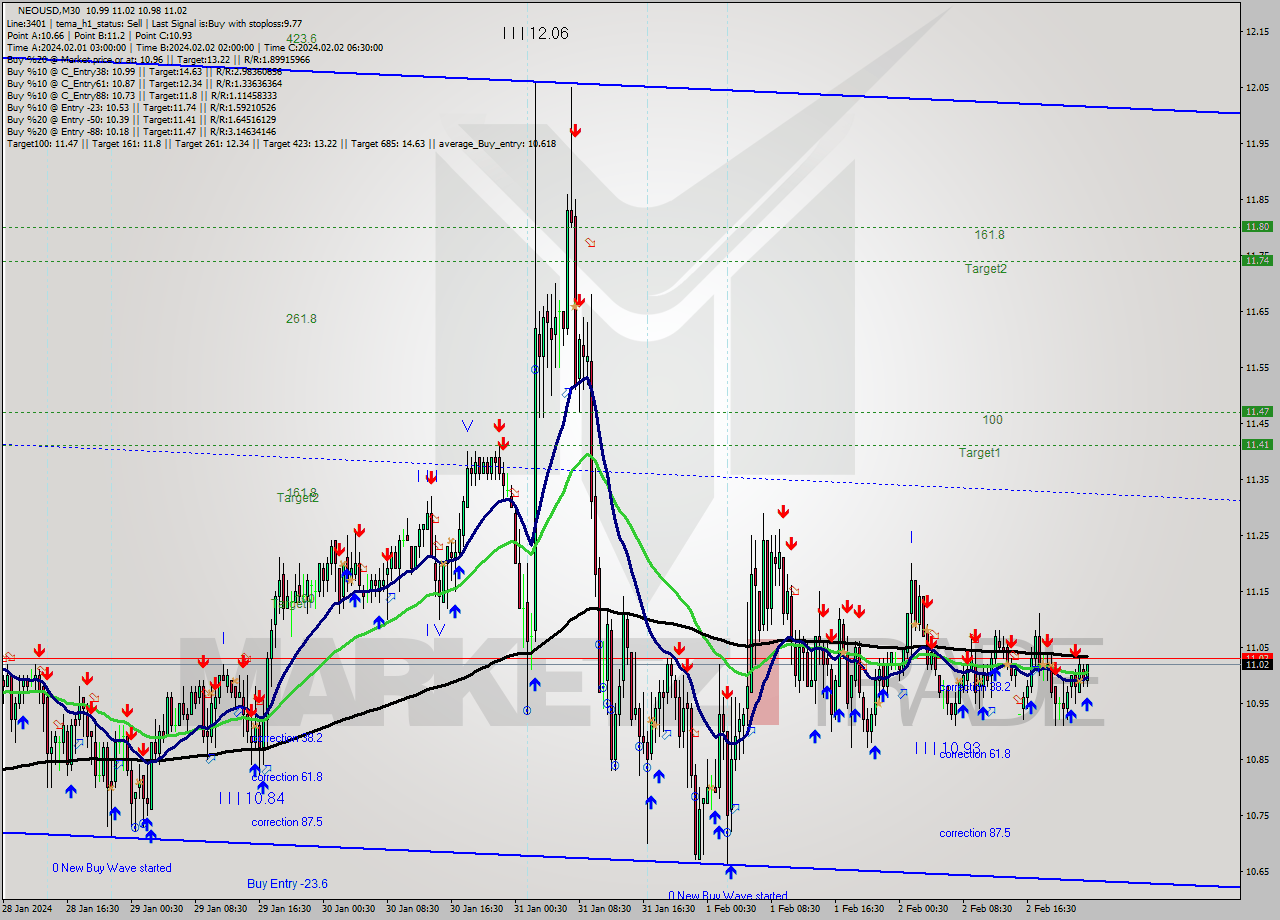Click the '29 Jan 00:30' time axis label
The height and width of the screenshot is (920, 1280).
click(155, 909)
